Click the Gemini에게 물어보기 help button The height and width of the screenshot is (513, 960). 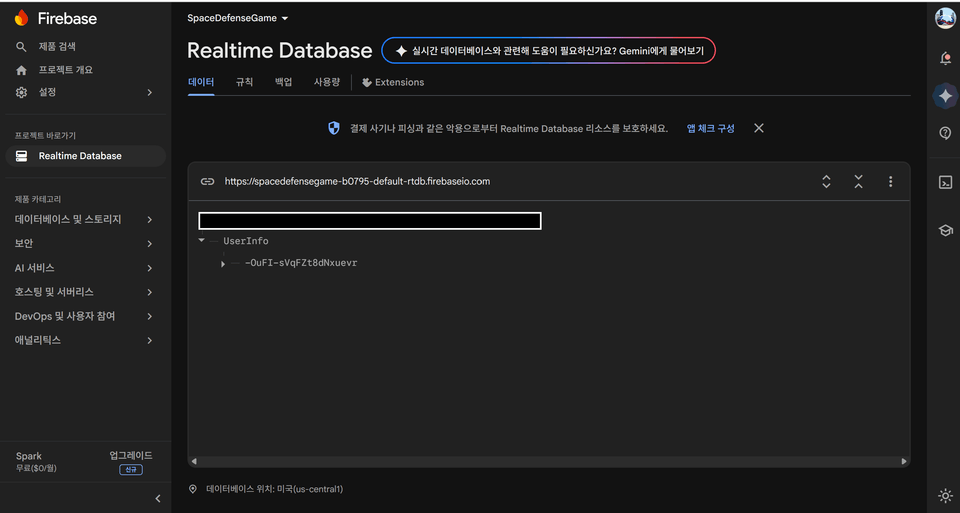[548, 51]
